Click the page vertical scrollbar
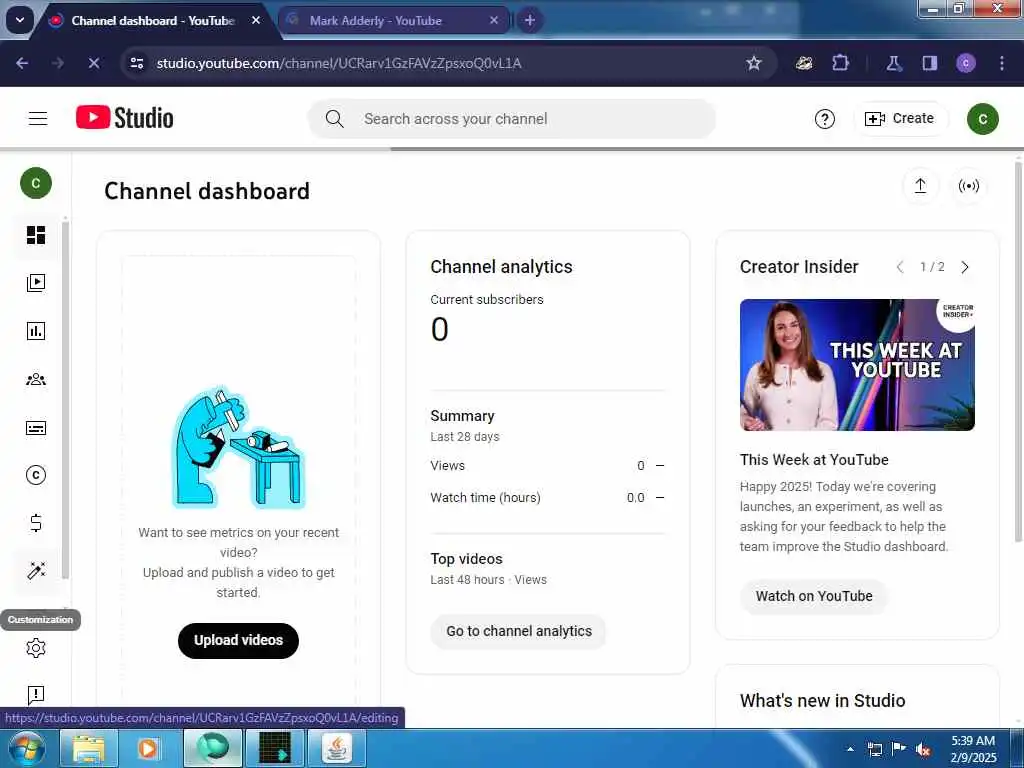 [1018, 350]
